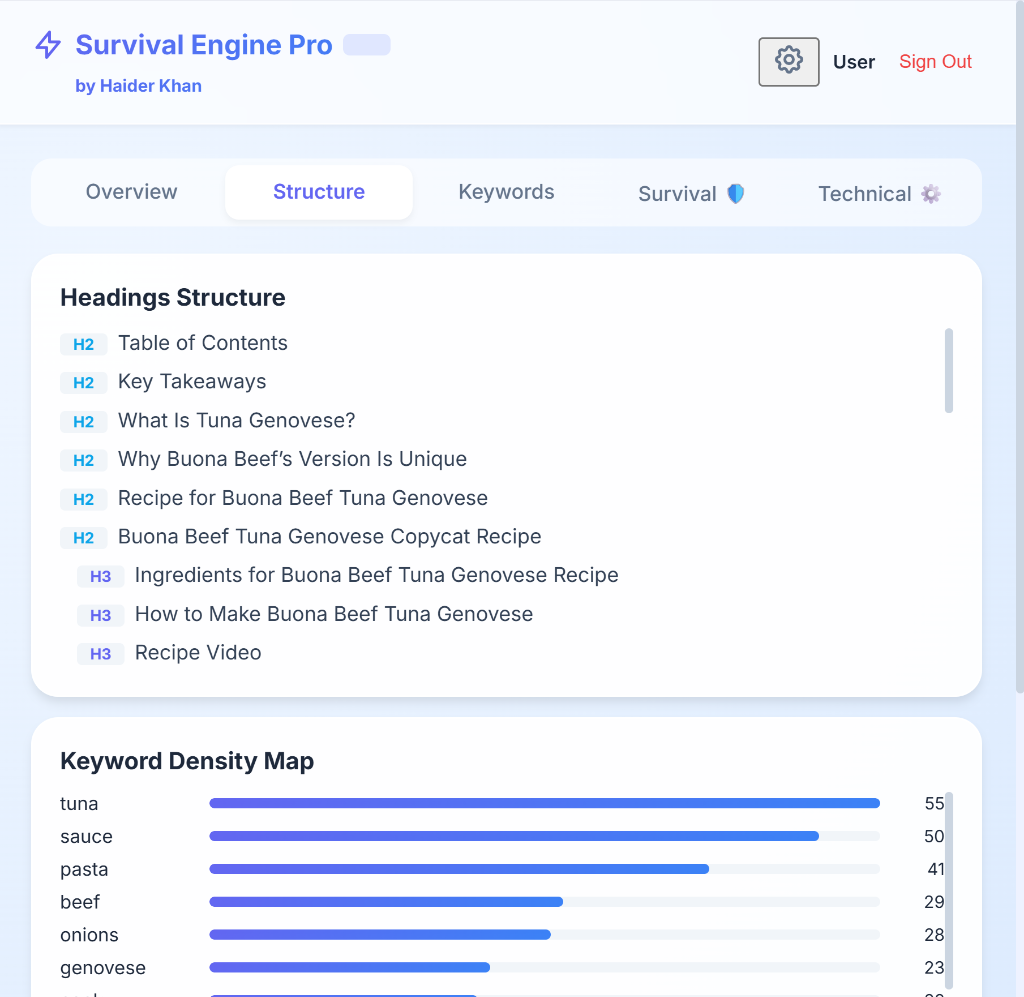
Task: Click the lightning bolt logo icon
Action: click(48, 45)
